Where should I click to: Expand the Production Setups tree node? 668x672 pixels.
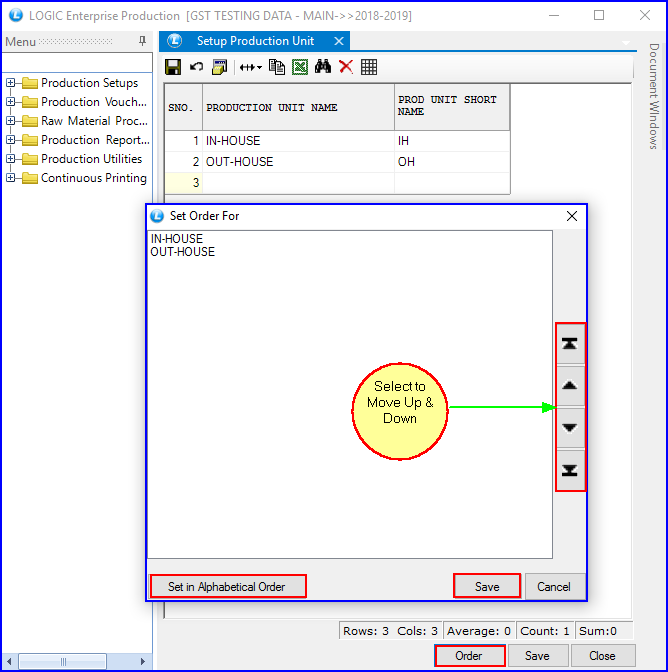[x=11, y=83]
